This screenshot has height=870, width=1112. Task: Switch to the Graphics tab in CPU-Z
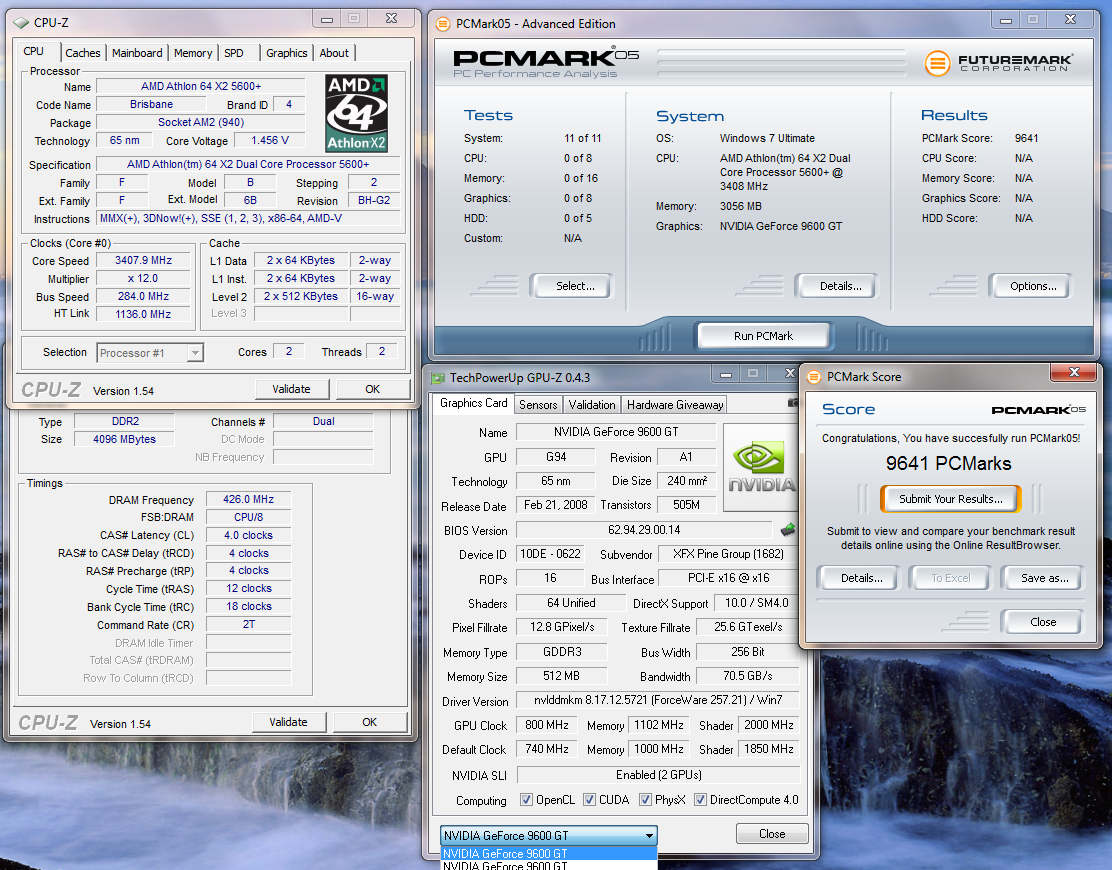click(x=287, y=53)
